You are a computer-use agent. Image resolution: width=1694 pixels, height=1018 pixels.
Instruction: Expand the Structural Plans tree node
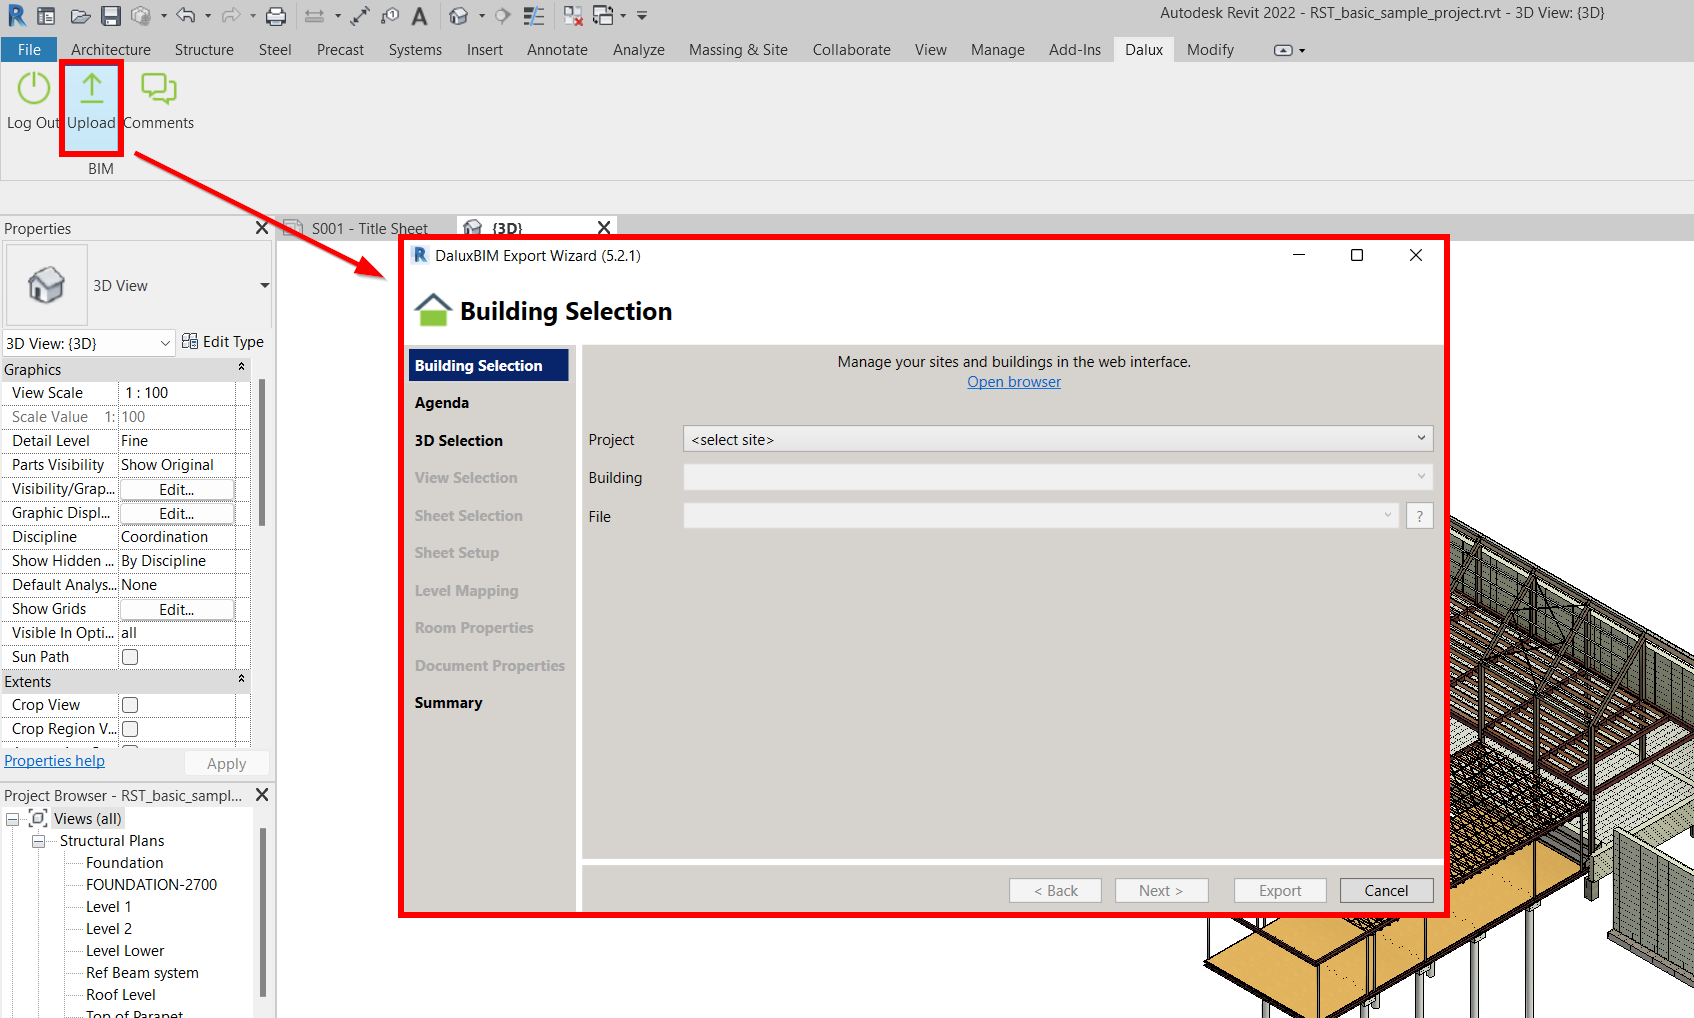pyautogui.click(x=38, y=840)
